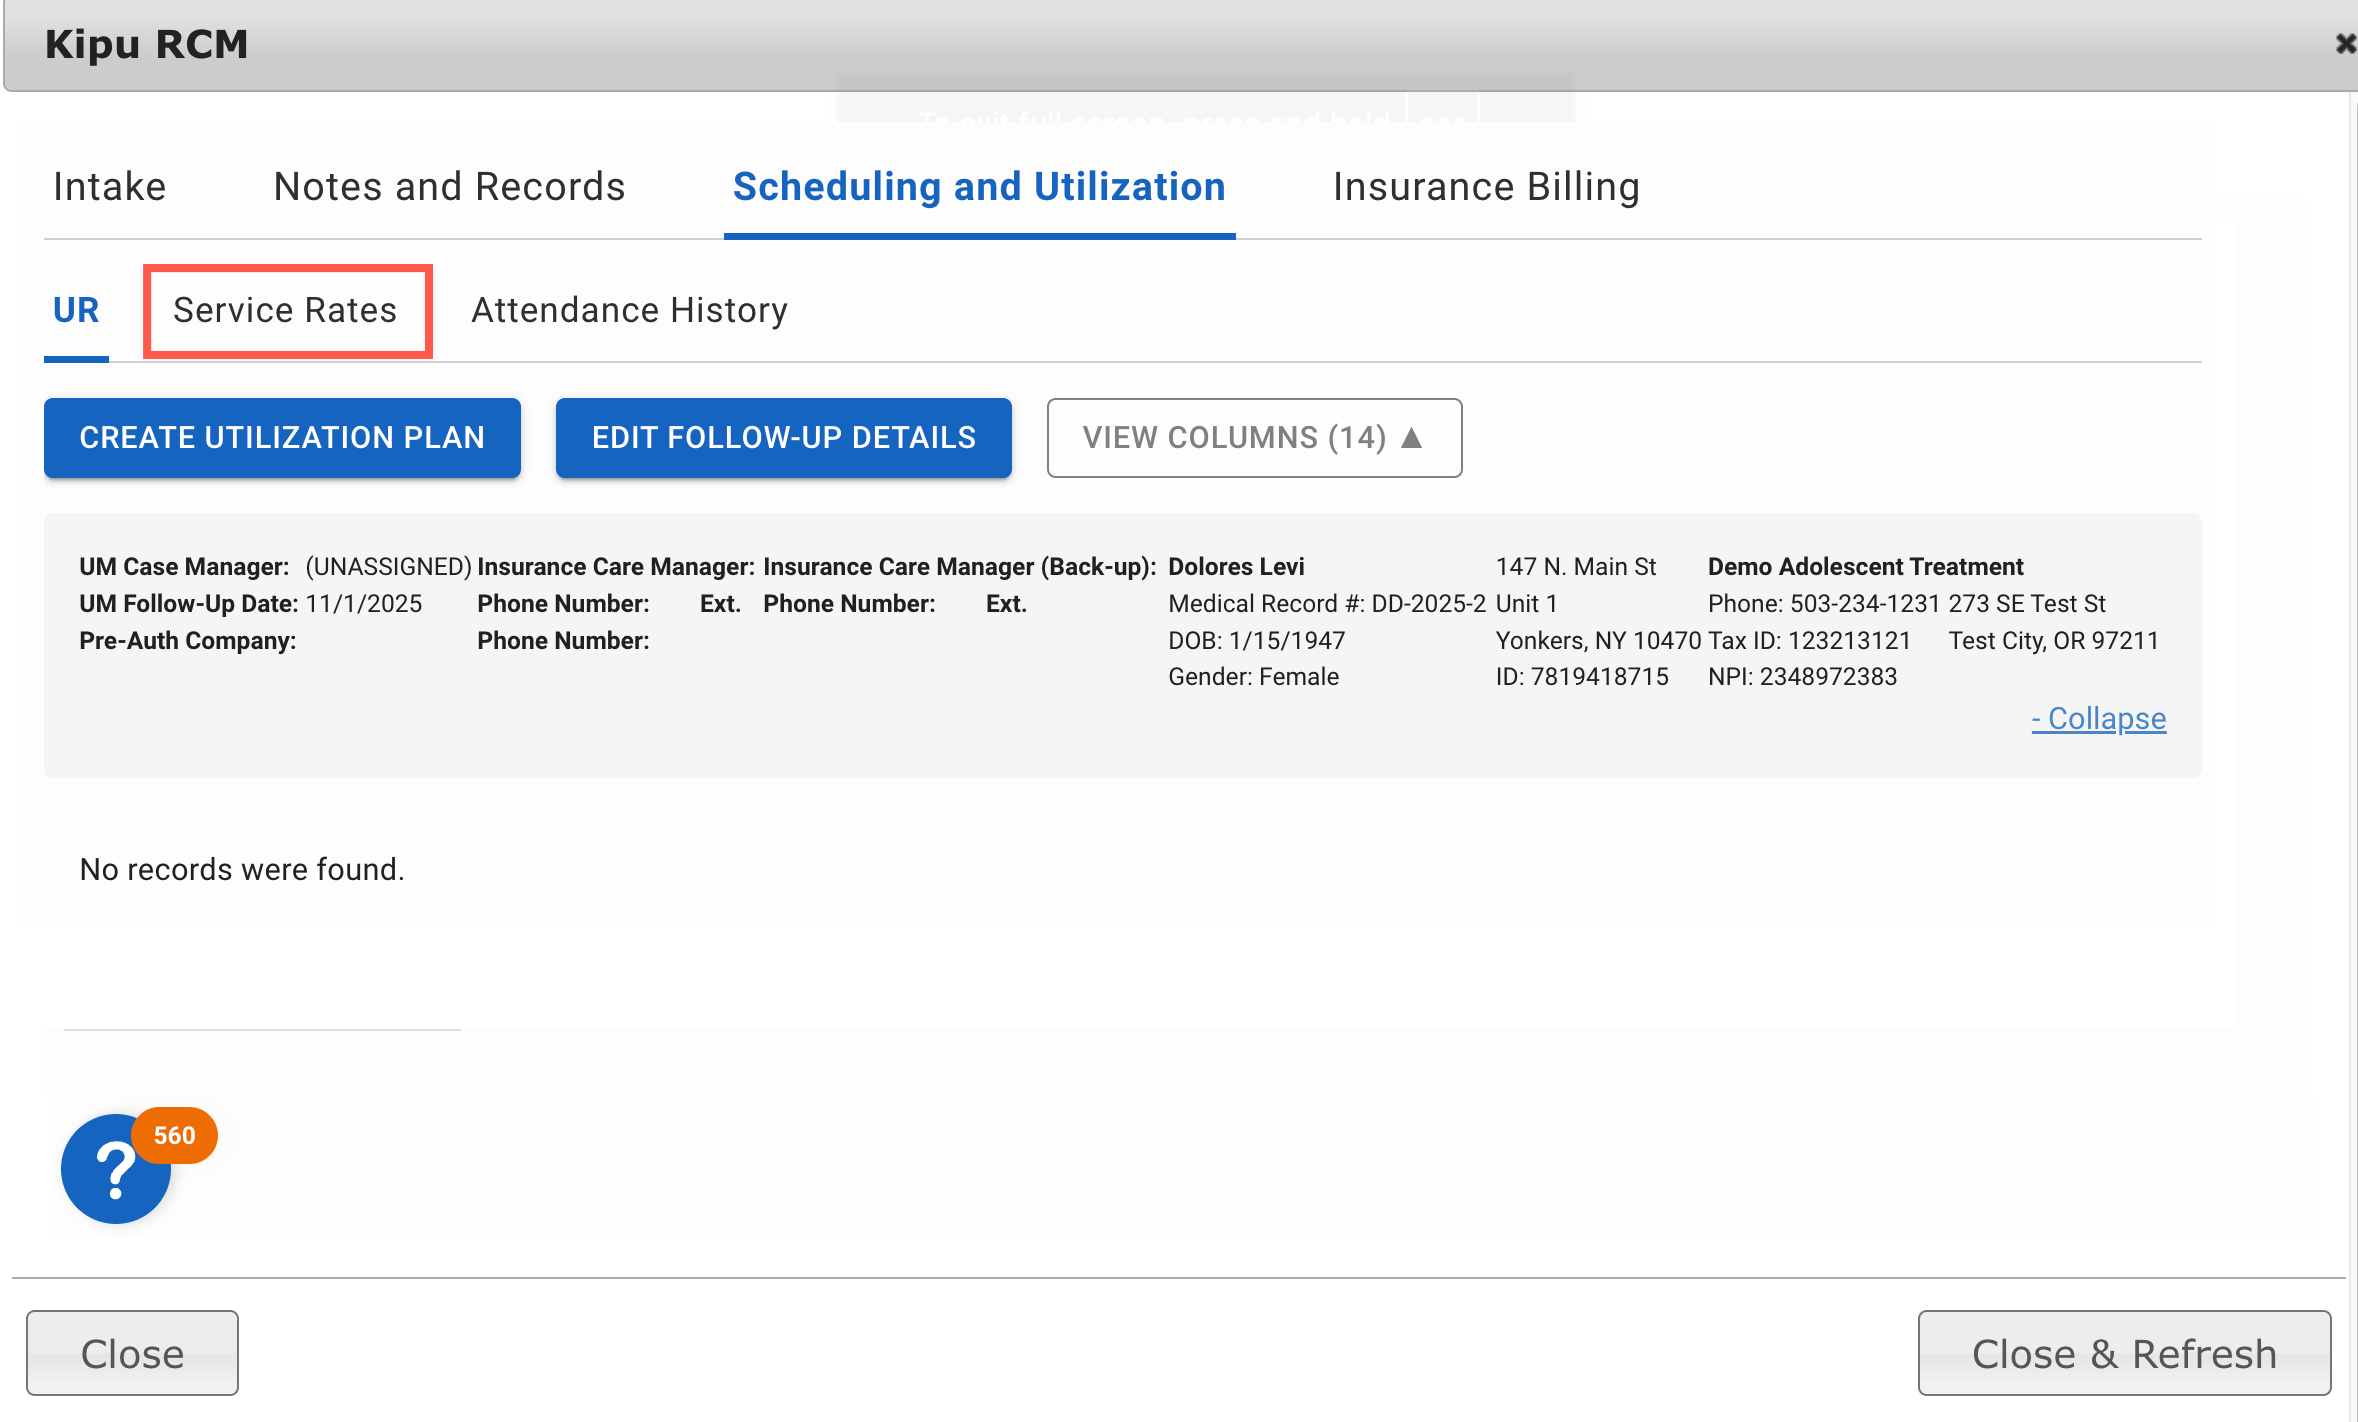This screenshot has height=1422, width=2358.
Task: Select patient name Dolores Levi
Action: pos(1236,566)
